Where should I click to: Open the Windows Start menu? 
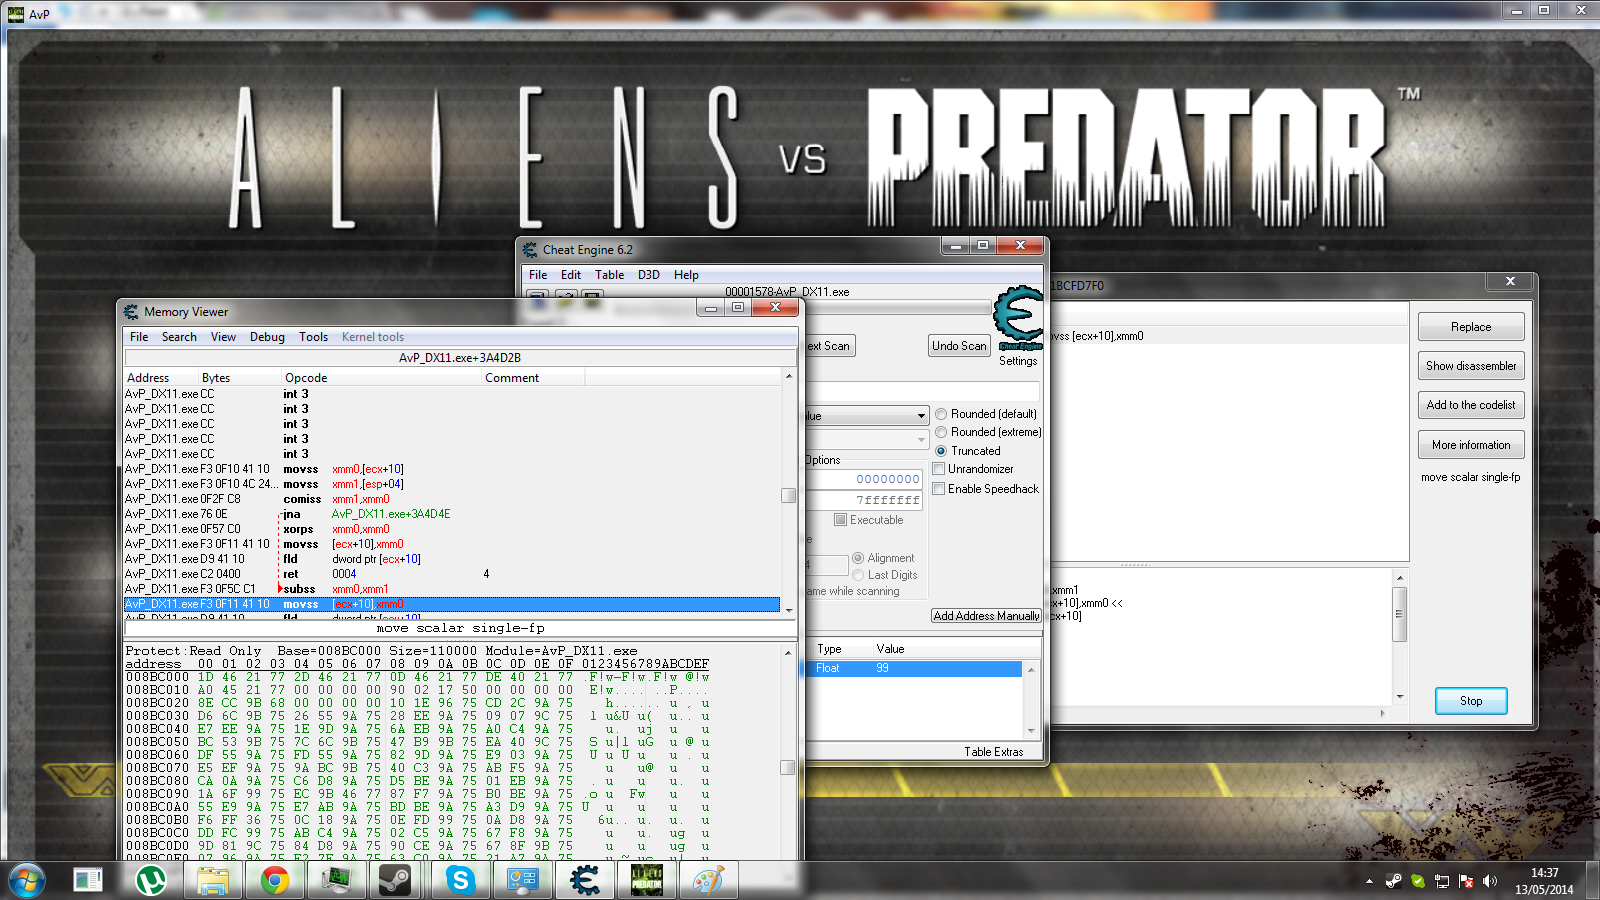[x=27, y=880]
